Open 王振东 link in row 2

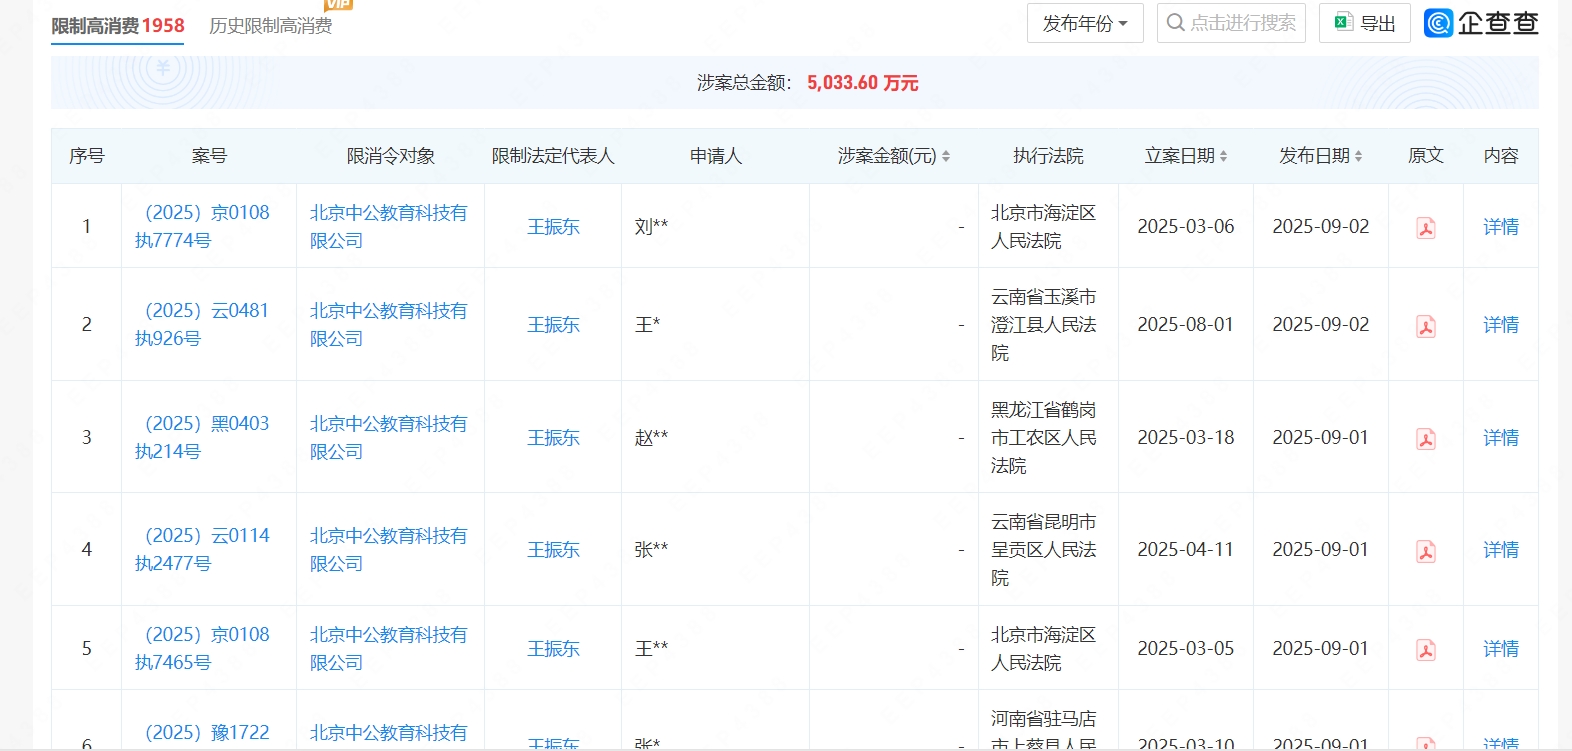[553, 325]
